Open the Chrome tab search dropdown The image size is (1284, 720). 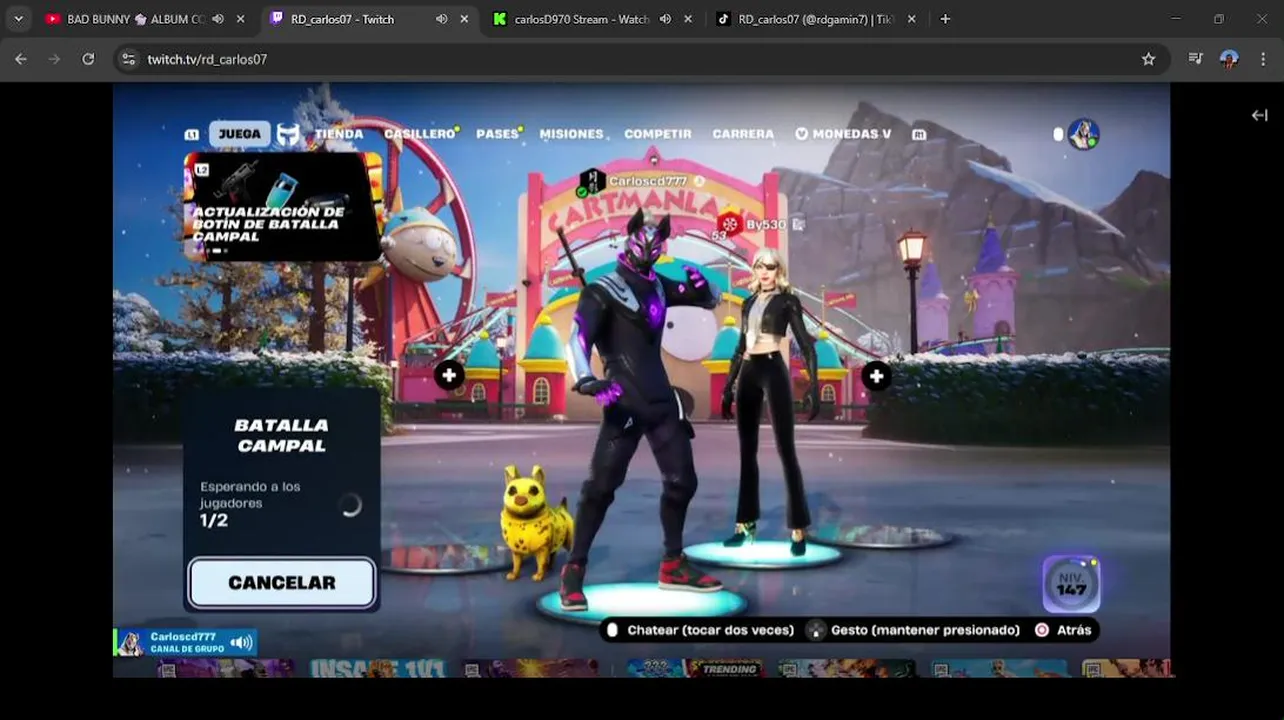pos(18,19)
